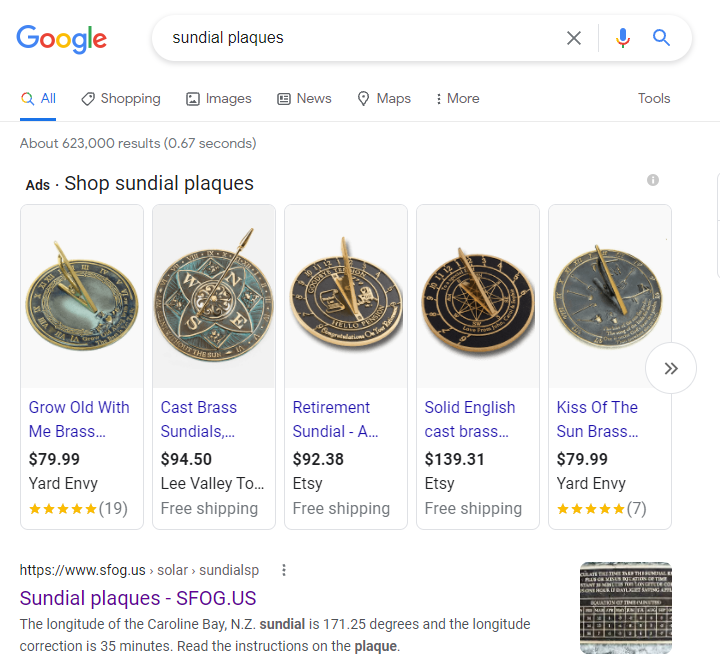Viewport: 720px width, 665px height.
Task: Open 'Sundial plaques - SFOG.US' result link
Action: pyautogui.click(x=138, y=599)
